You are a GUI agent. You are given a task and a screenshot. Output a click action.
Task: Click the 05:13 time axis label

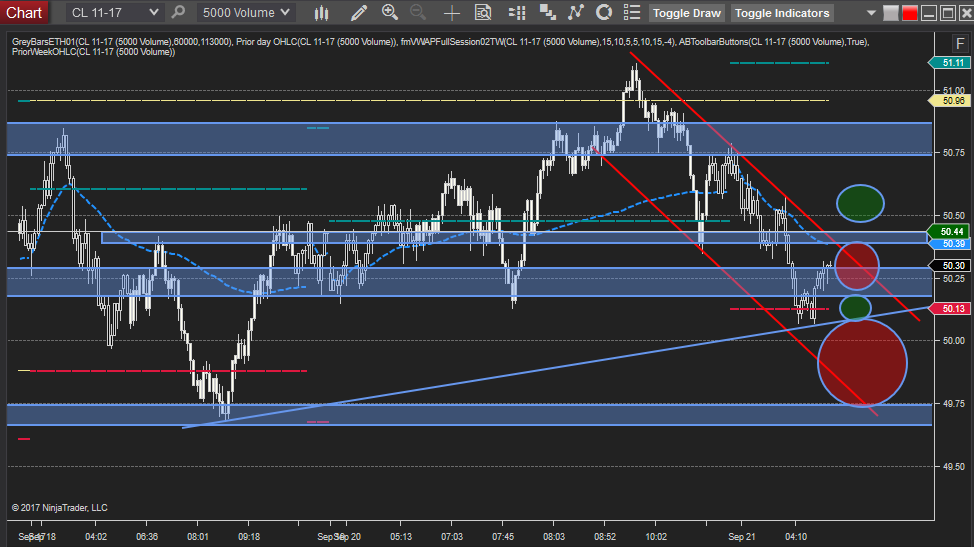tap(401, 536)
